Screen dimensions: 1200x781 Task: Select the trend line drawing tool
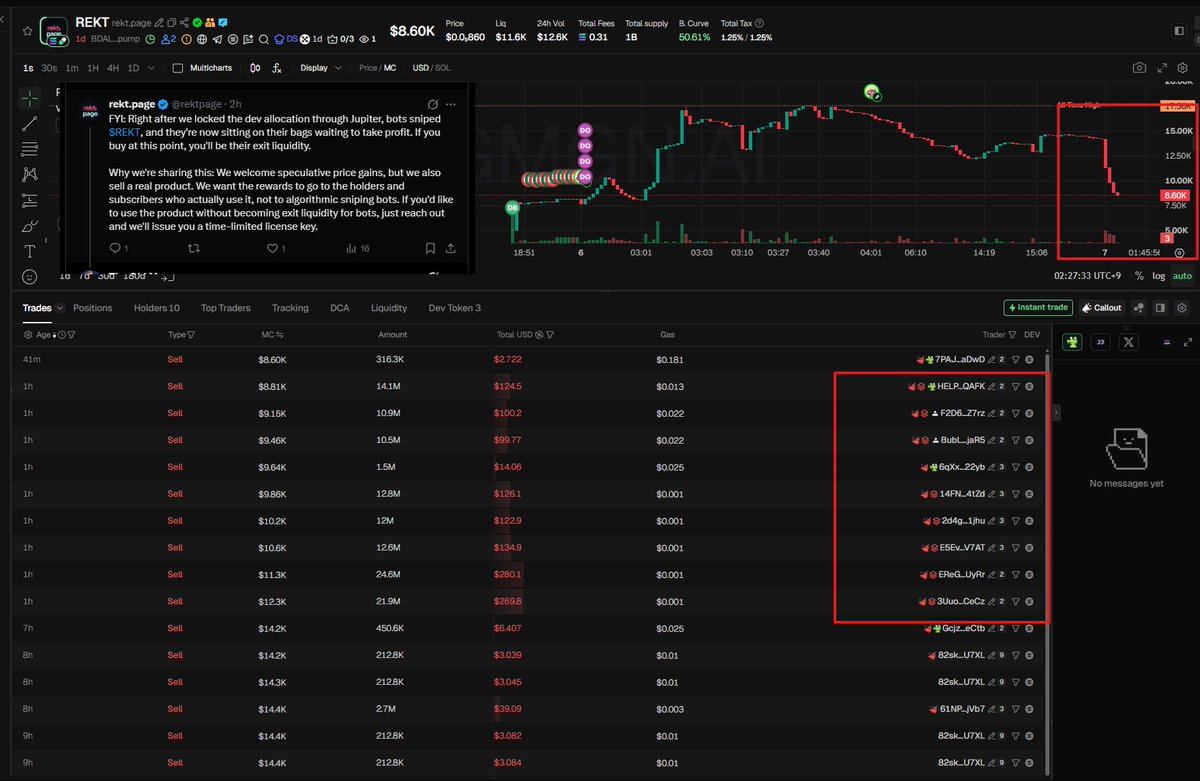click(29, 123)
